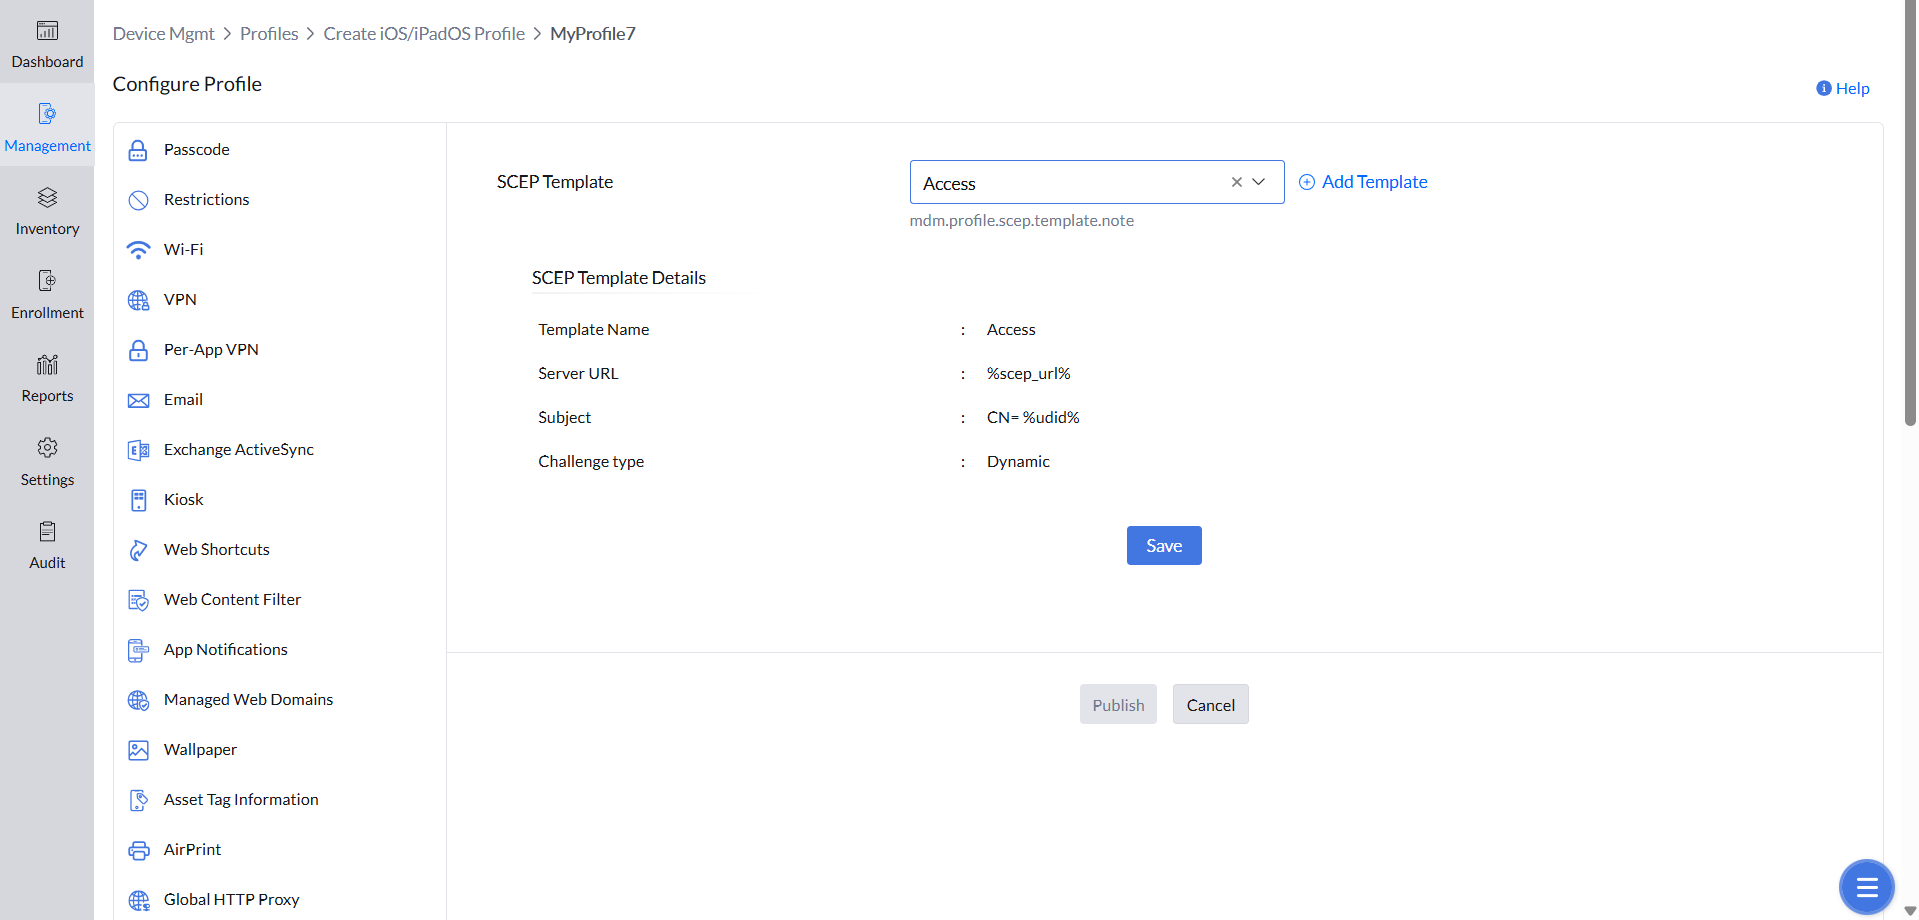Select the Wi-Fi payload icon
The image size is (1919, 920).
pyautogui.click(x=138, y=249)
